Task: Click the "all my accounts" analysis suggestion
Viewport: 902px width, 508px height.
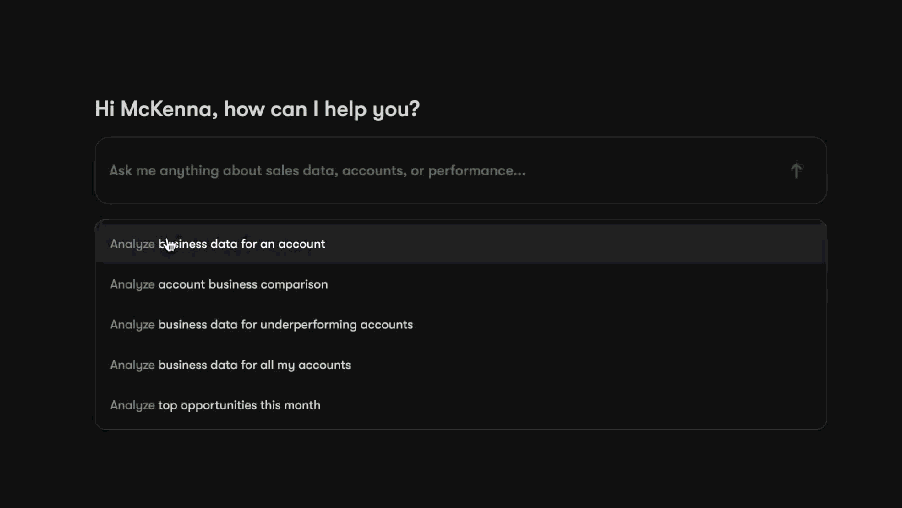Action: (x=230, y=365)
